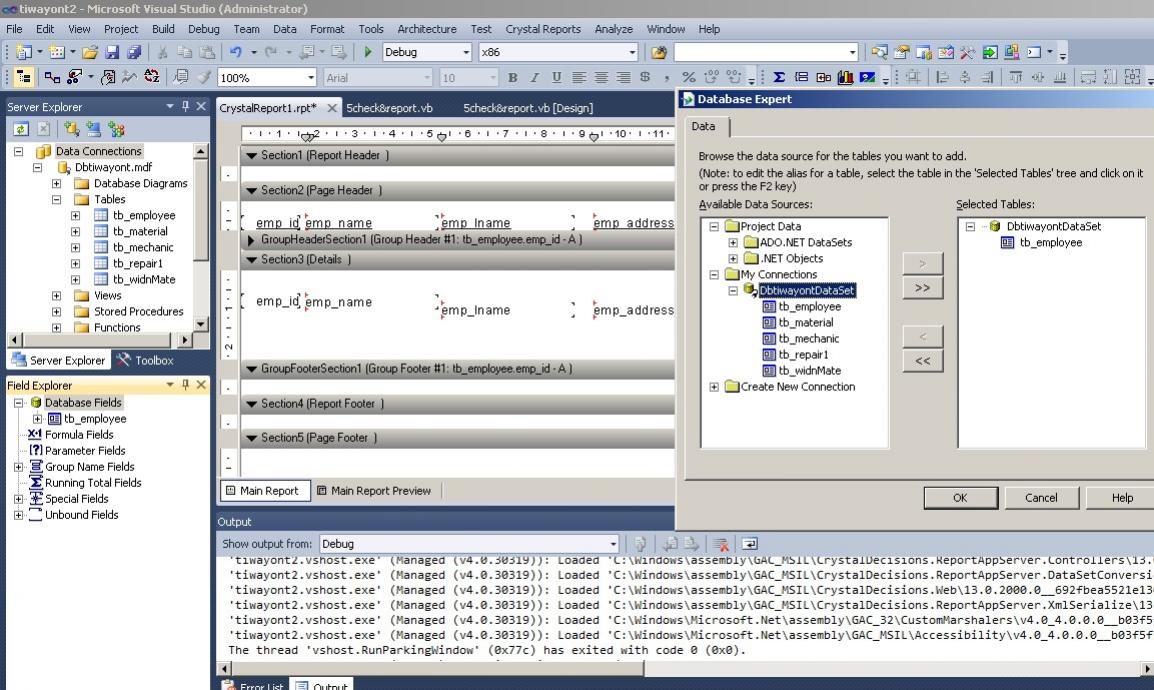Open the Crystal Reports menu
The width and height of the screenshot is (1154, 690).
click(542, 29)
